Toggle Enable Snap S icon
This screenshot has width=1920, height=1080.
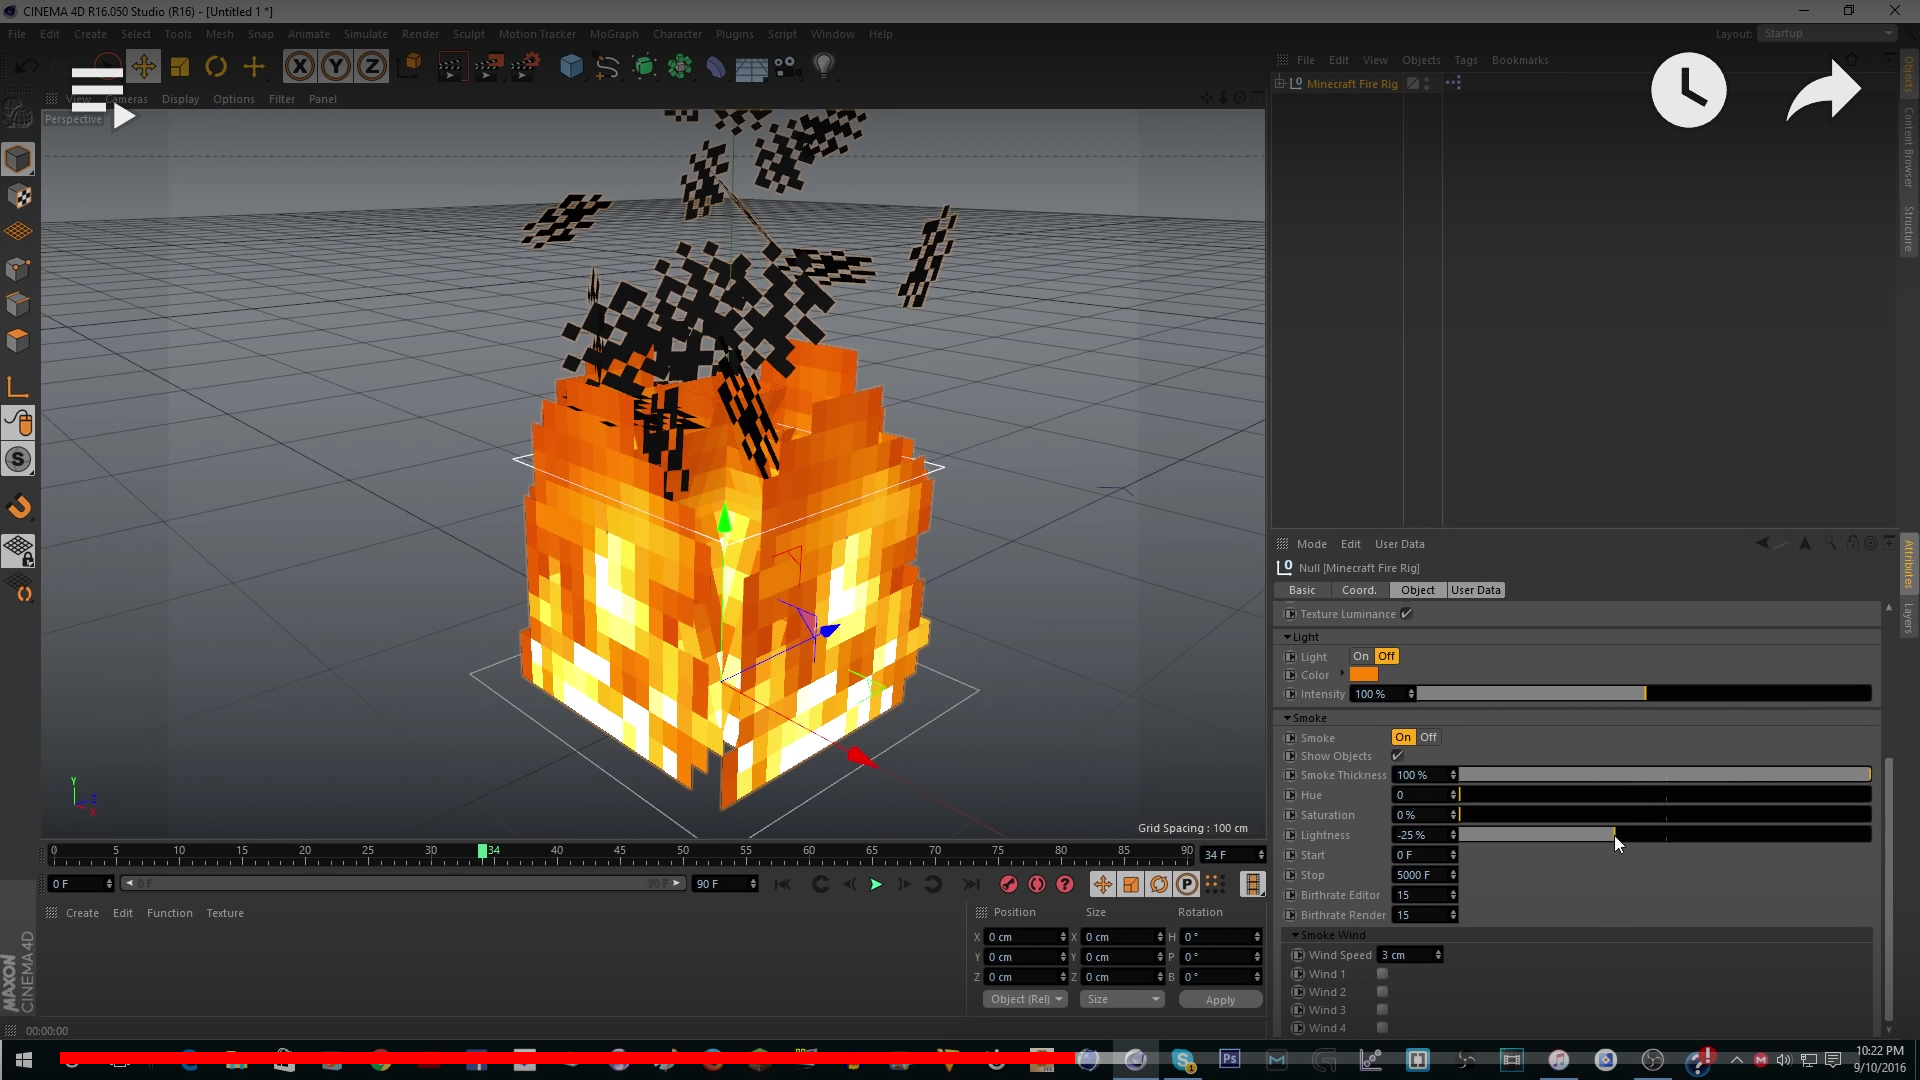click(18, 460)
